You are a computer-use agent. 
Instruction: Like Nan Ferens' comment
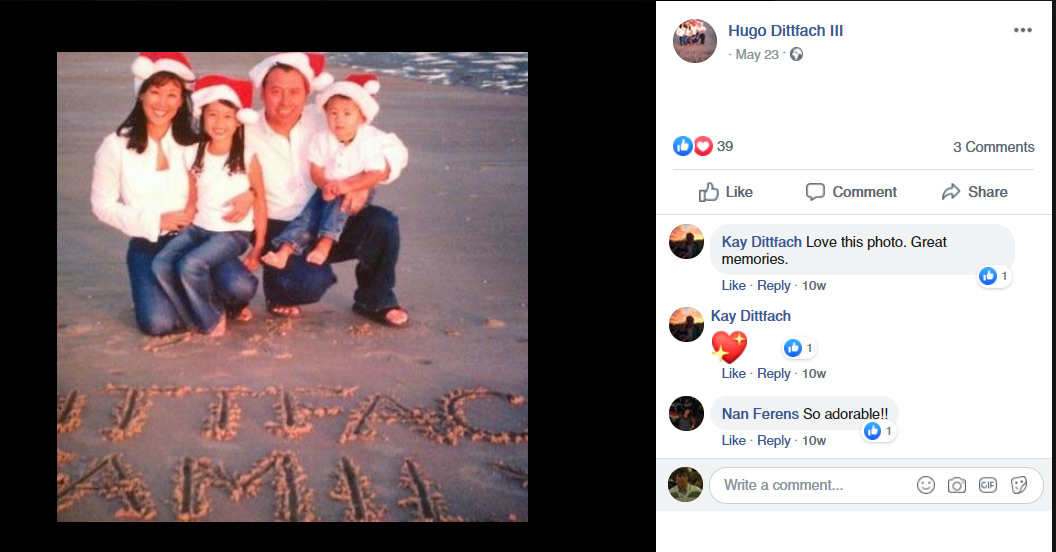pos(734,440)
